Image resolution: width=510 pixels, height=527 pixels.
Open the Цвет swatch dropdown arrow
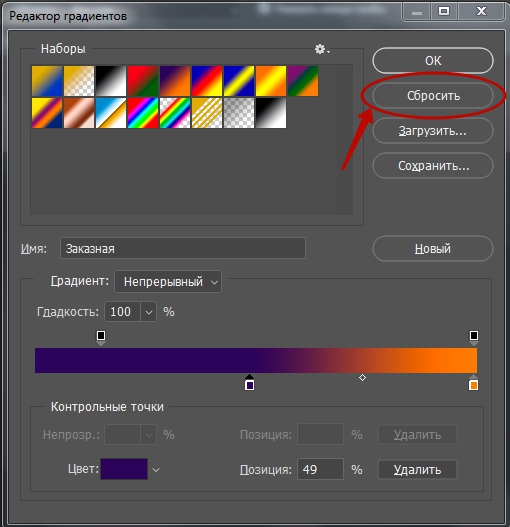[156, 470]
